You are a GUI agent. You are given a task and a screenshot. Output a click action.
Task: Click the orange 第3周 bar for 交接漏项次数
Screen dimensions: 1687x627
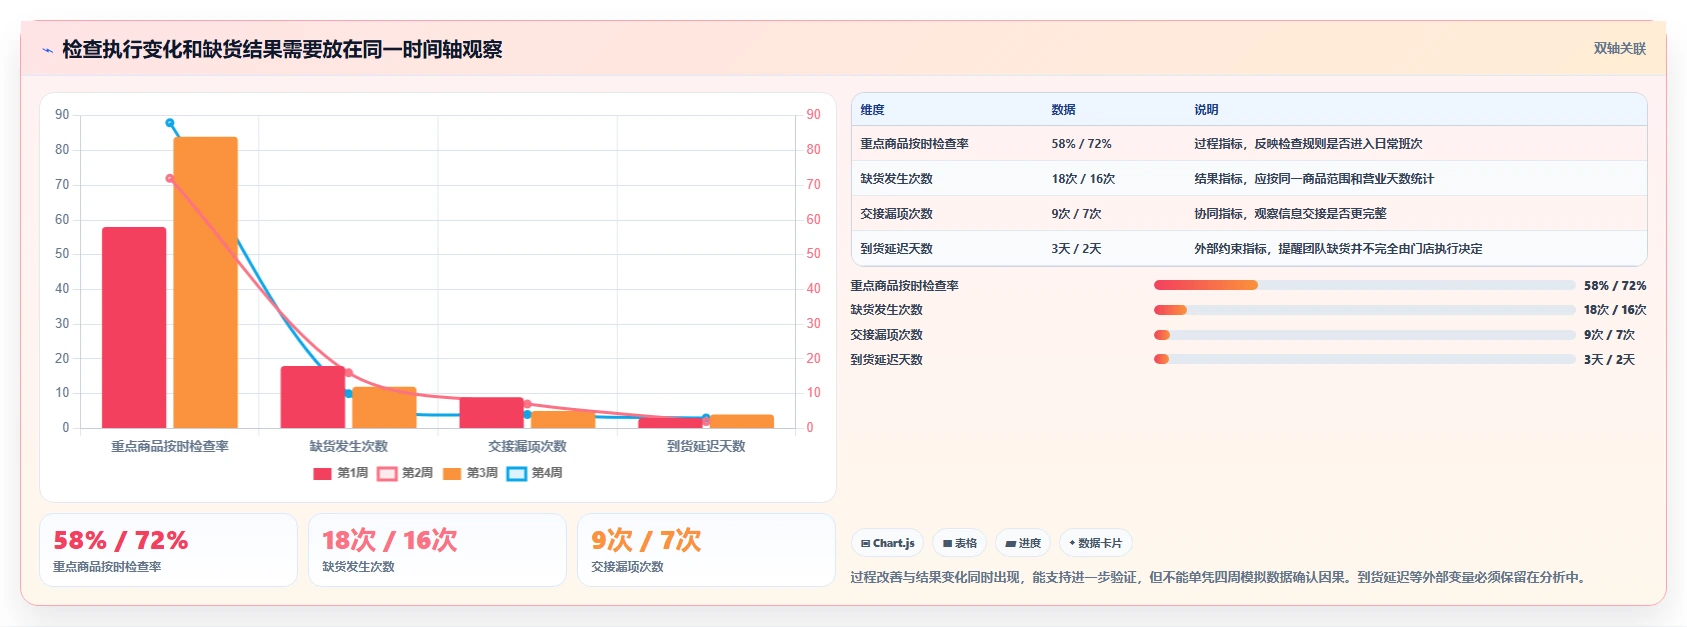point(563,420)
